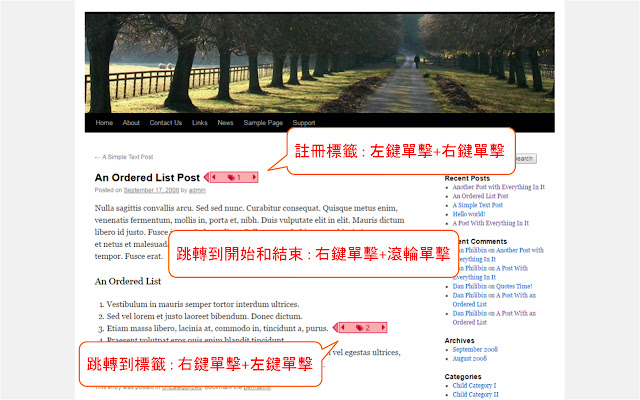The image size is (640, 400).
Task: Click the left arrow on tag marker 2
Action: [x=342, y=327]
